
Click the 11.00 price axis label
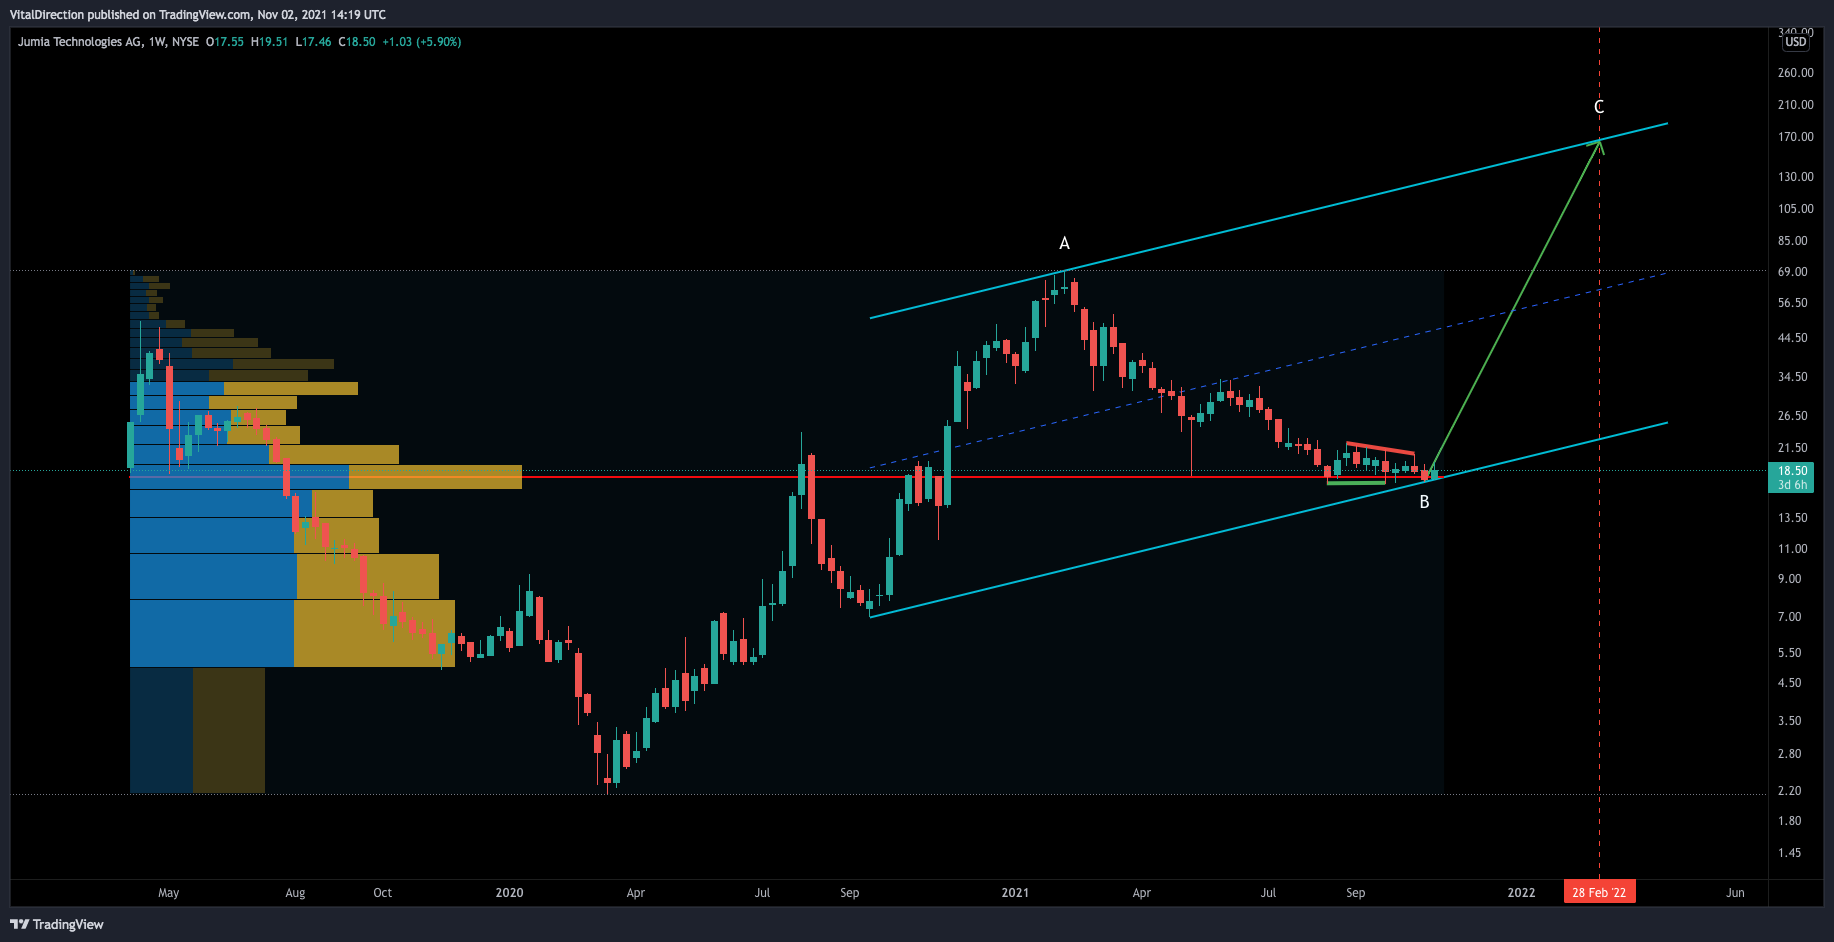tap(1793, 549)
